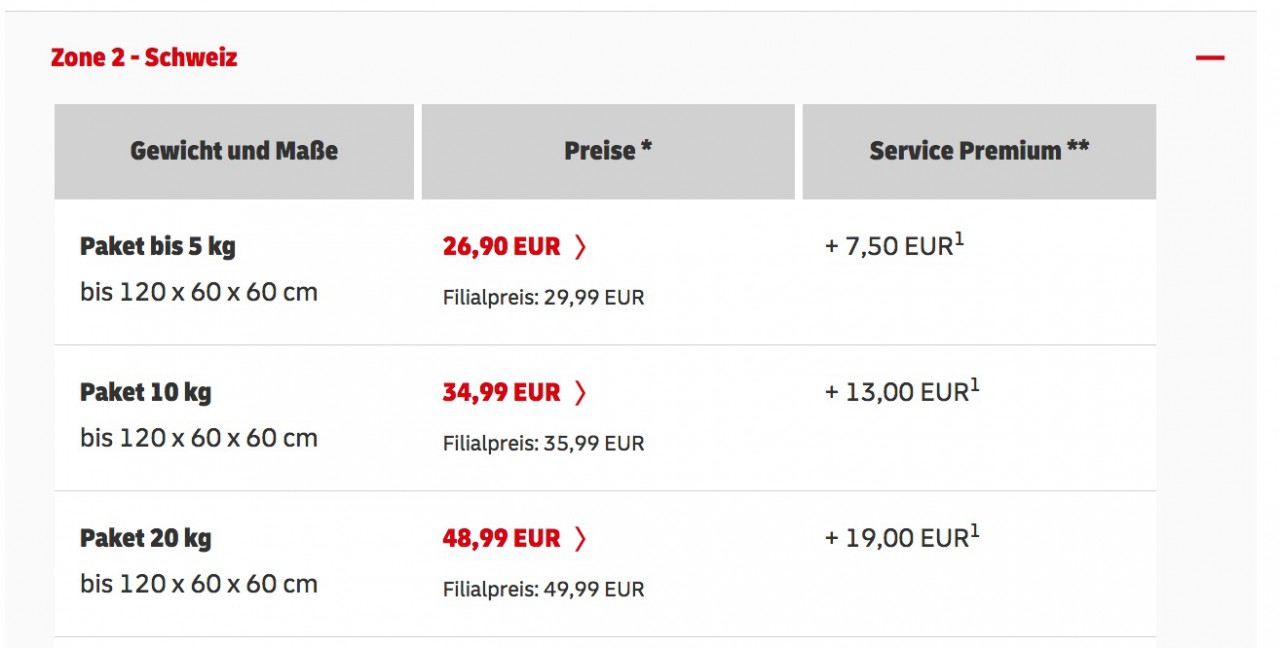
Task: Click the Service Premium ** column header
Action: tap(979, 151)
